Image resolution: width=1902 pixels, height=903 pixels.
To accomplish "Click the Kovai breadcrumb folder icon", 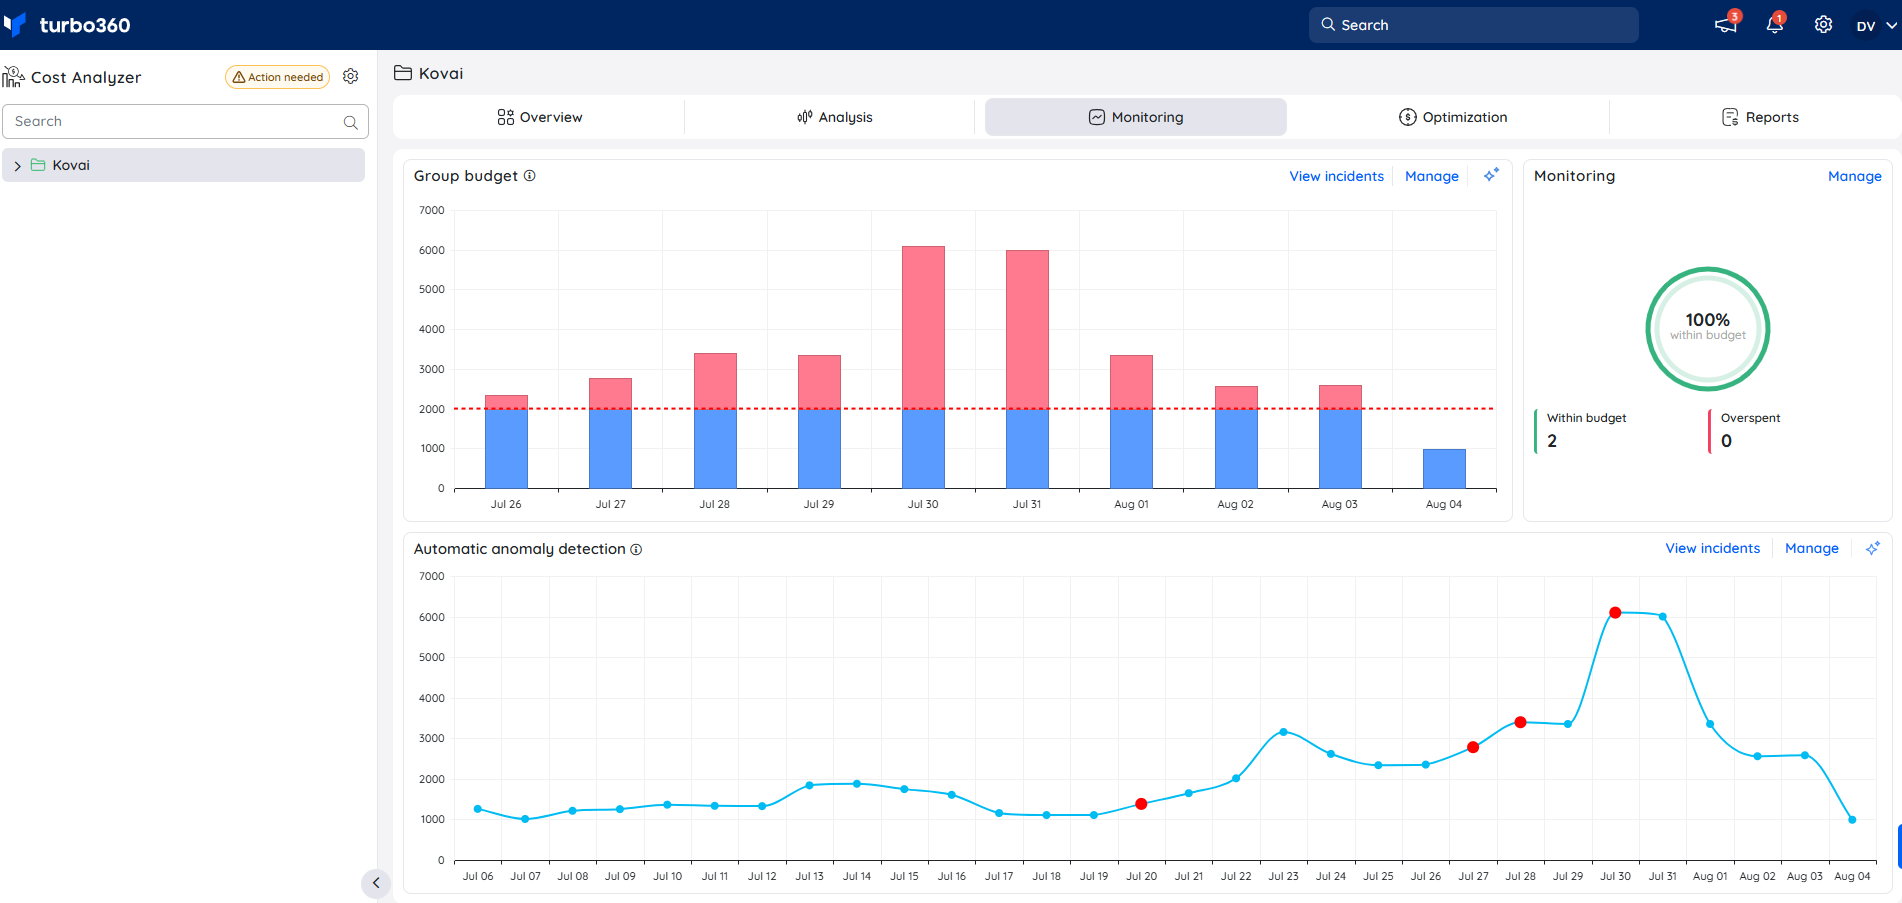I will (x=403, y=73).
